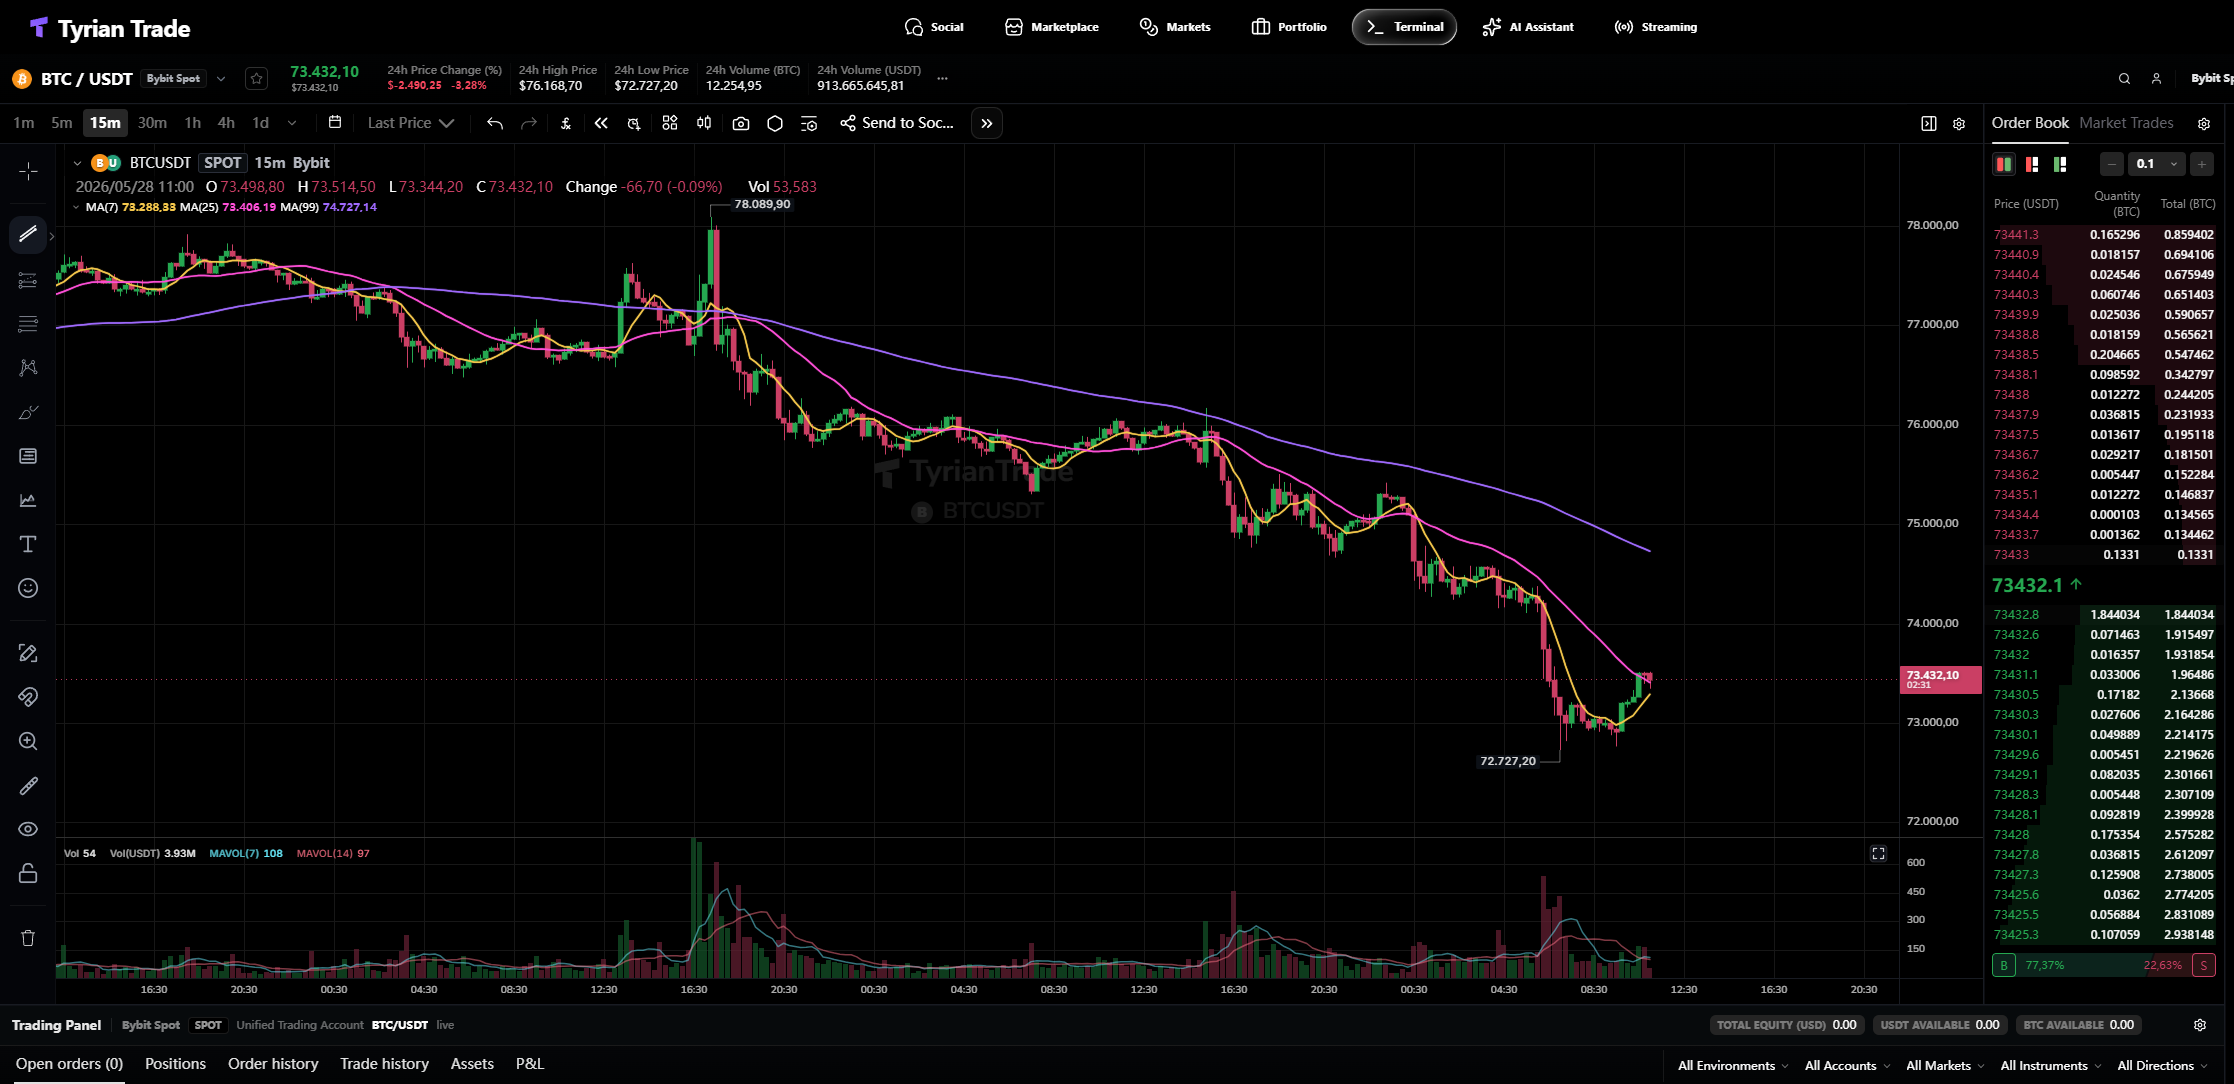Click the Tyrian Trade logo
The height and width of the screenshot is (1084, 2234).
click(110, 28)
